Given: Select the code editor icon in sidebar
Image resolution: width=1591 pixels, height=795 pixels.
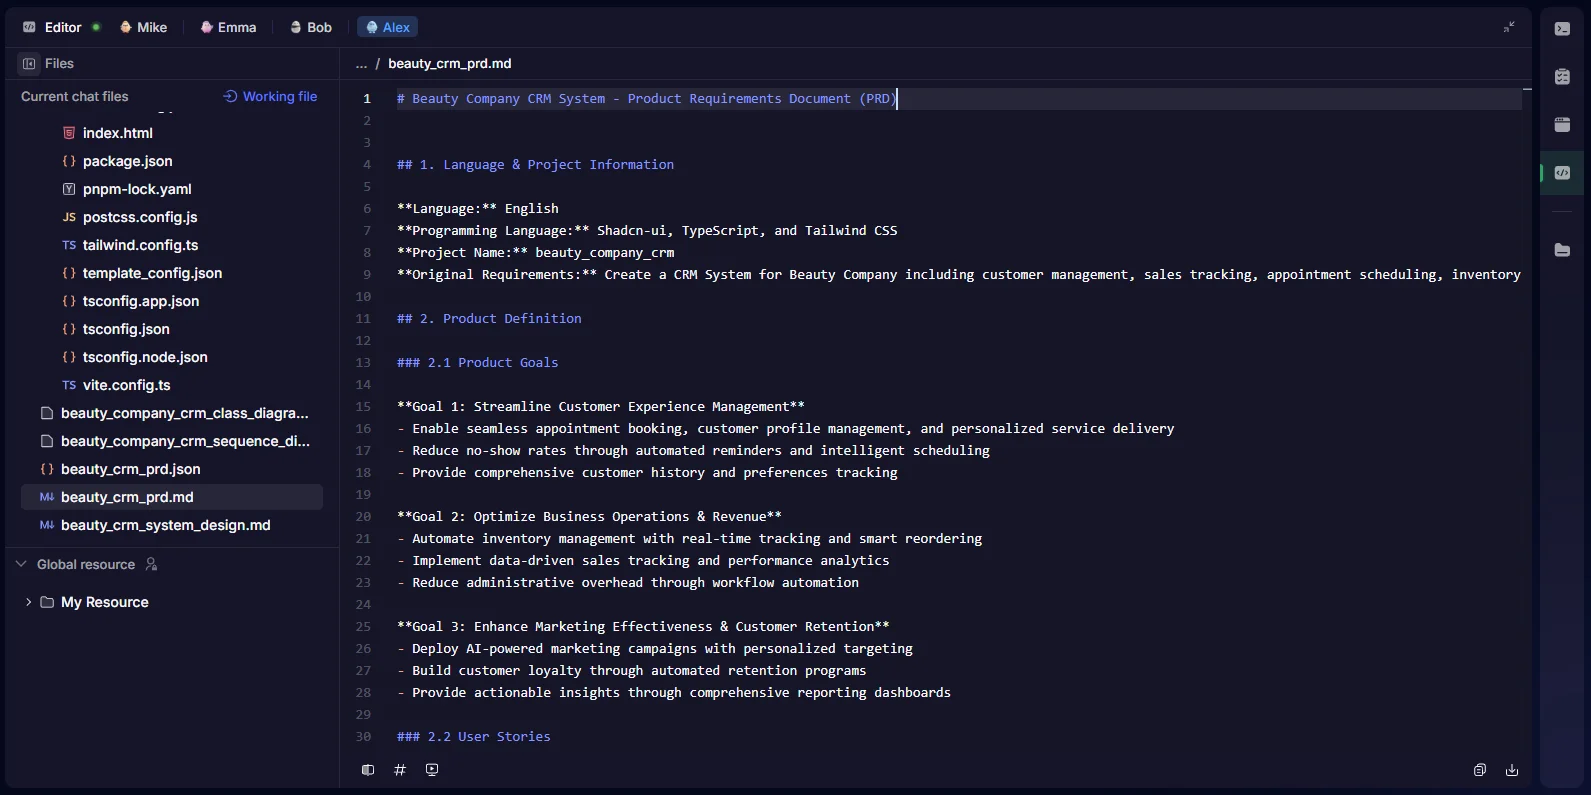Looking at the screenshot, I should pyautogui.click(x=1562, y=173).
